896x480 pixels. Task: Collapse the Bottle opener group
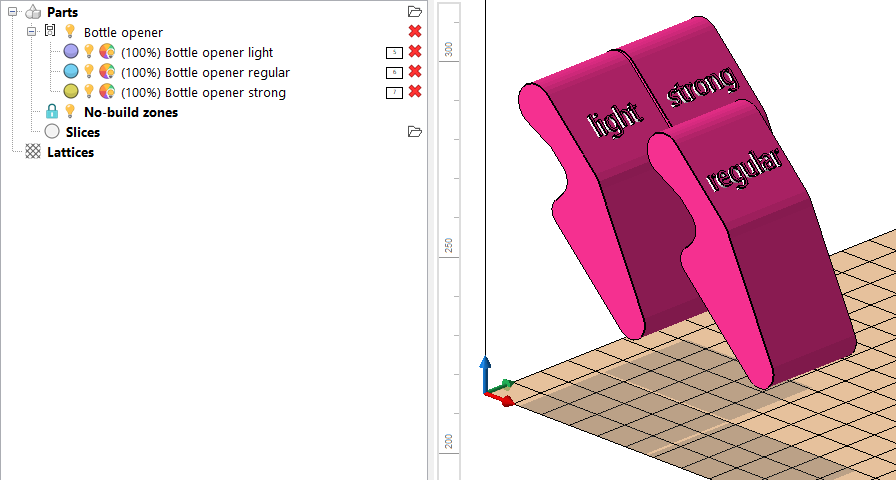tap(31, 31)
